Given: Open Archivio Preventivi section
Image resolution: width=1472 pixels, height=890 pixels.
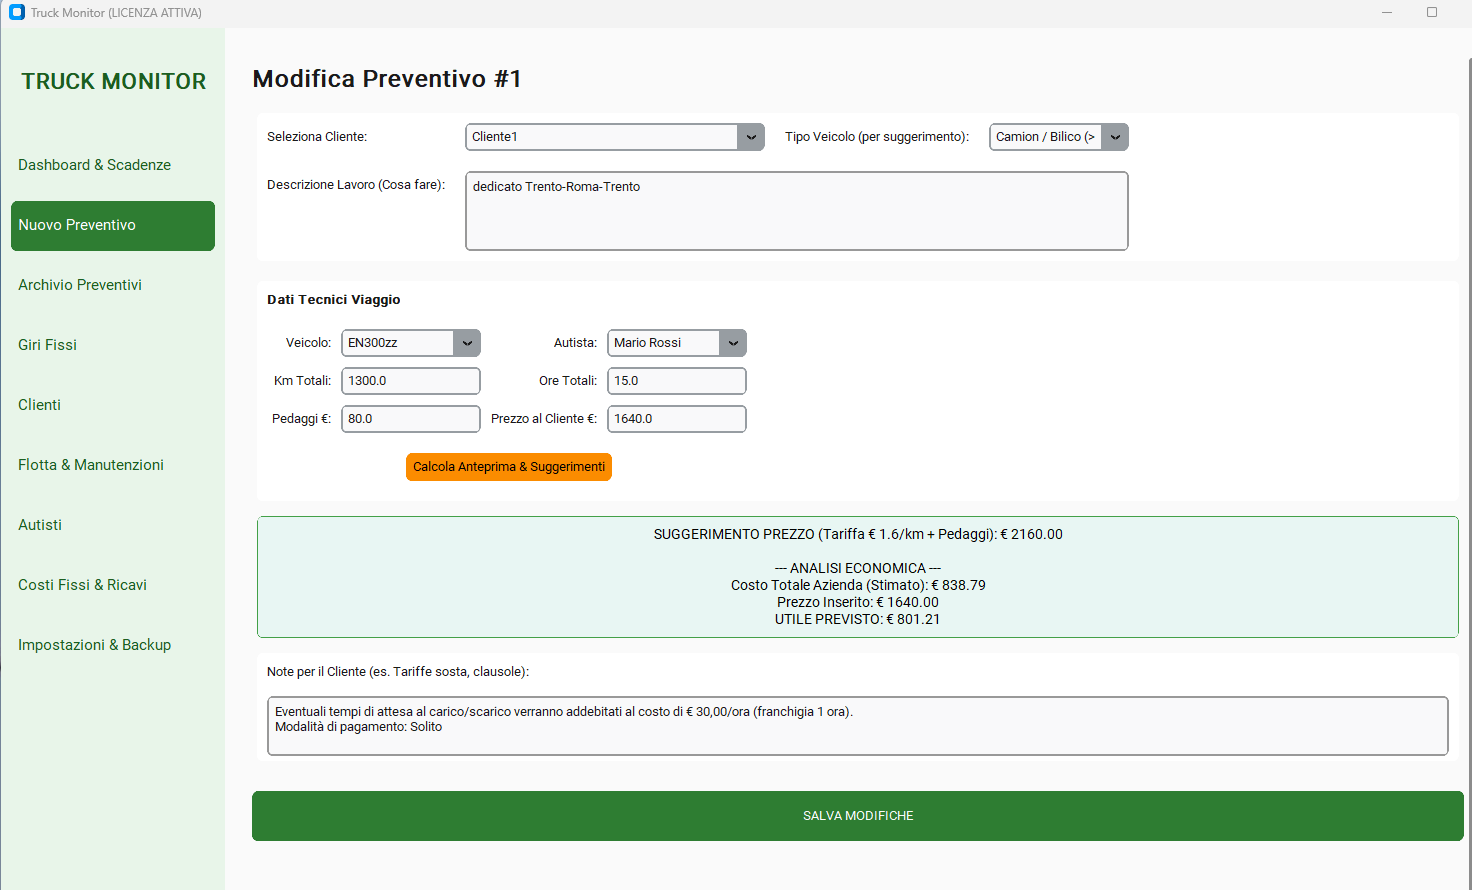Looking at the screenshot, I should tap(80, 285).
